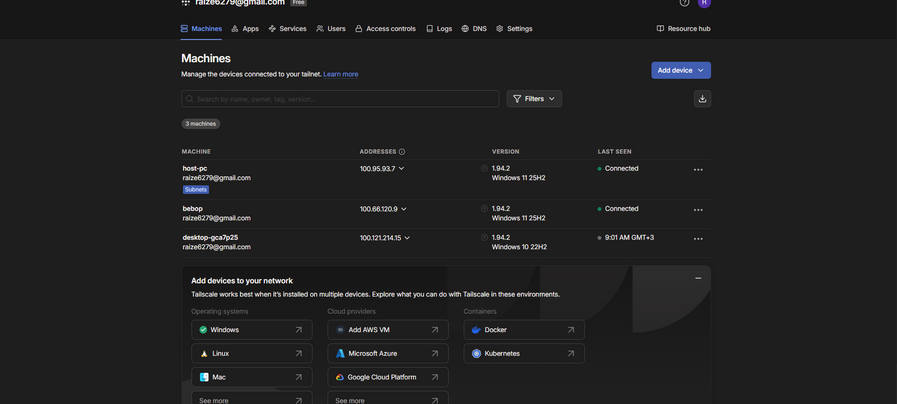Viewport: 897px width, 404px height.
Task: Open the Add device dropdown
Action: (681, 70)
